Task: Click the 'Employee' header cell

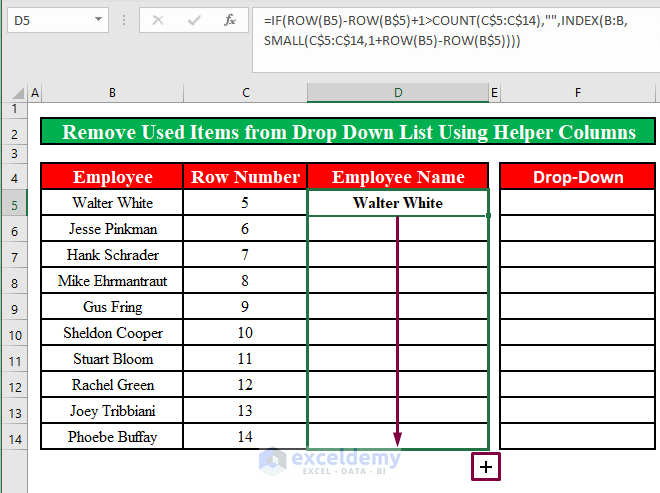Action: (112, 177)
